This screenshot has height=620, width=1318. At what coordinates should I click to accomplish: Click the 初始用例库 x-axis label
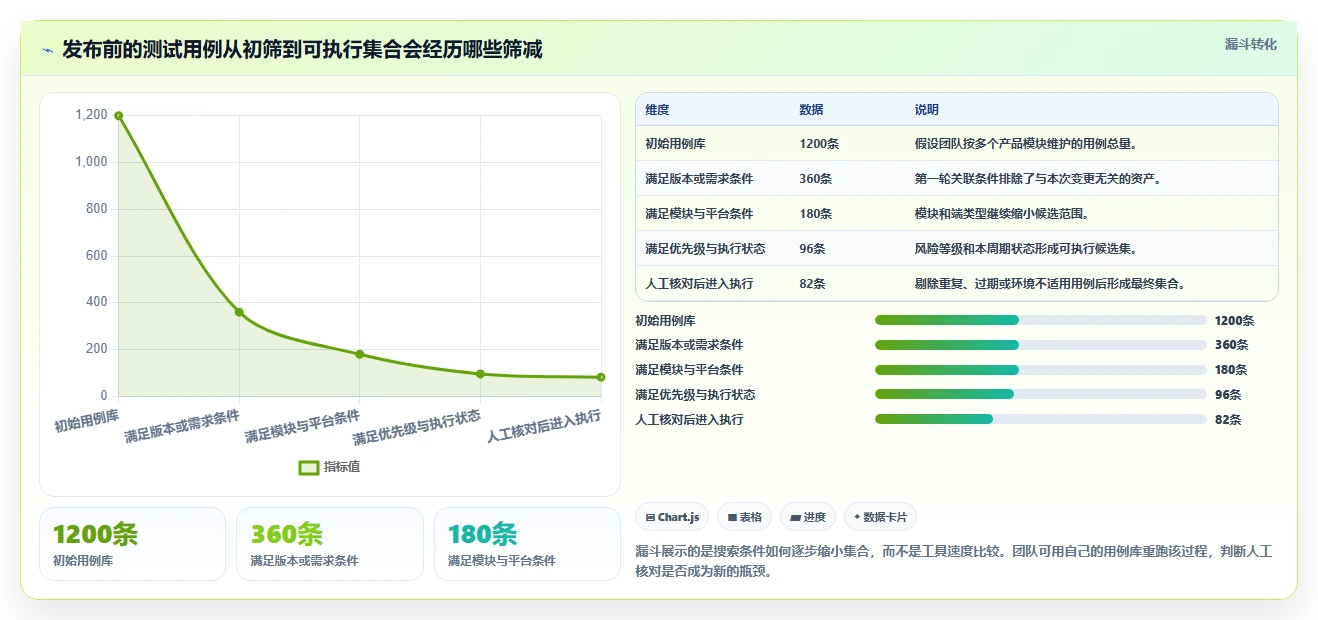pyautogui.click(x=87, y=420)
